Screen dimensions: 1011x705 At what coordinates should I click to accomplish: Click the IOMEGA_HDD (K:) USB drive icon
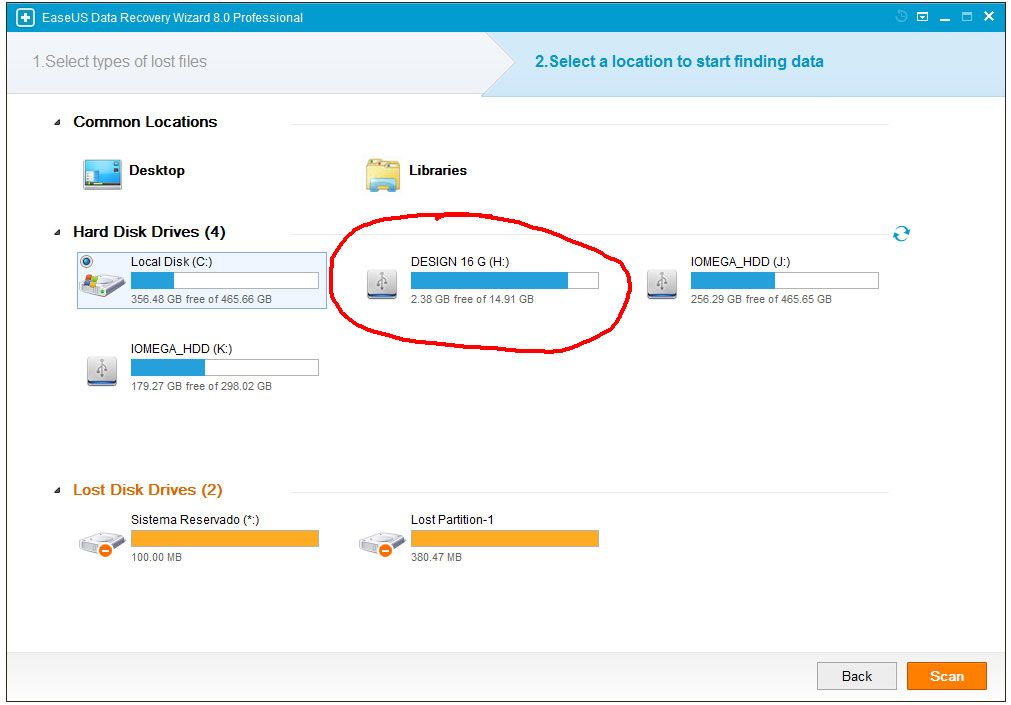pos(102,371)
